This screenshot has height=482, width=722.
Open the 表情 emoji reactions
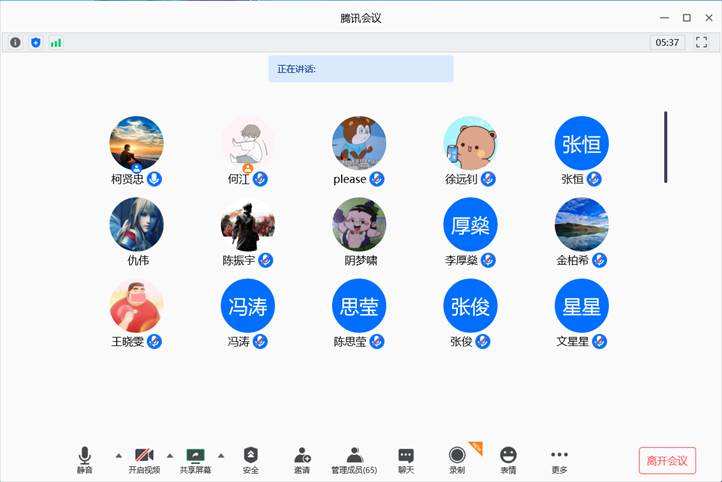tap(508, 459)
